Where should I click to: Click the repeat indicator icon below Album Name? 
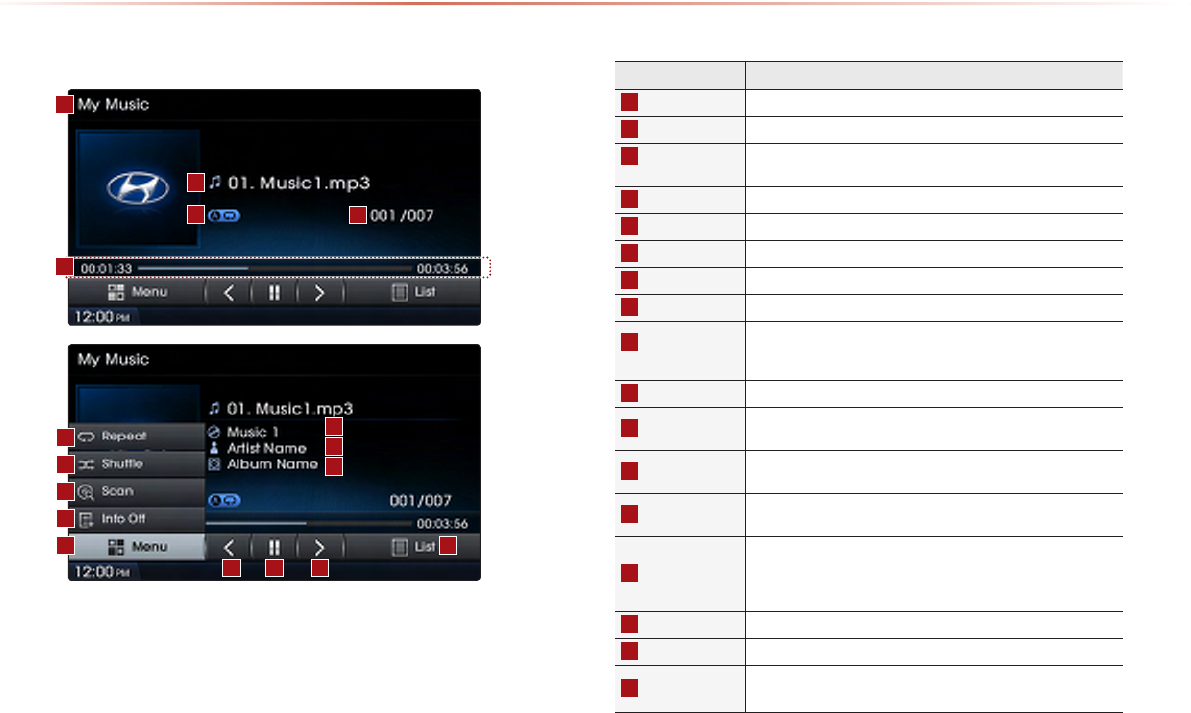coord(224,500)
